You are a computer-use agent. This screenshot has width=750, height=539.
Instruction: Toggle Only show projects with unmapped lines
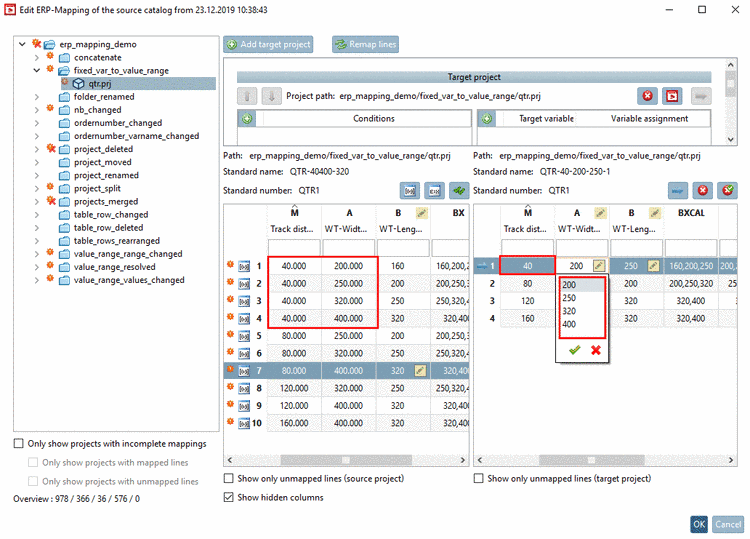pos(33,481)
